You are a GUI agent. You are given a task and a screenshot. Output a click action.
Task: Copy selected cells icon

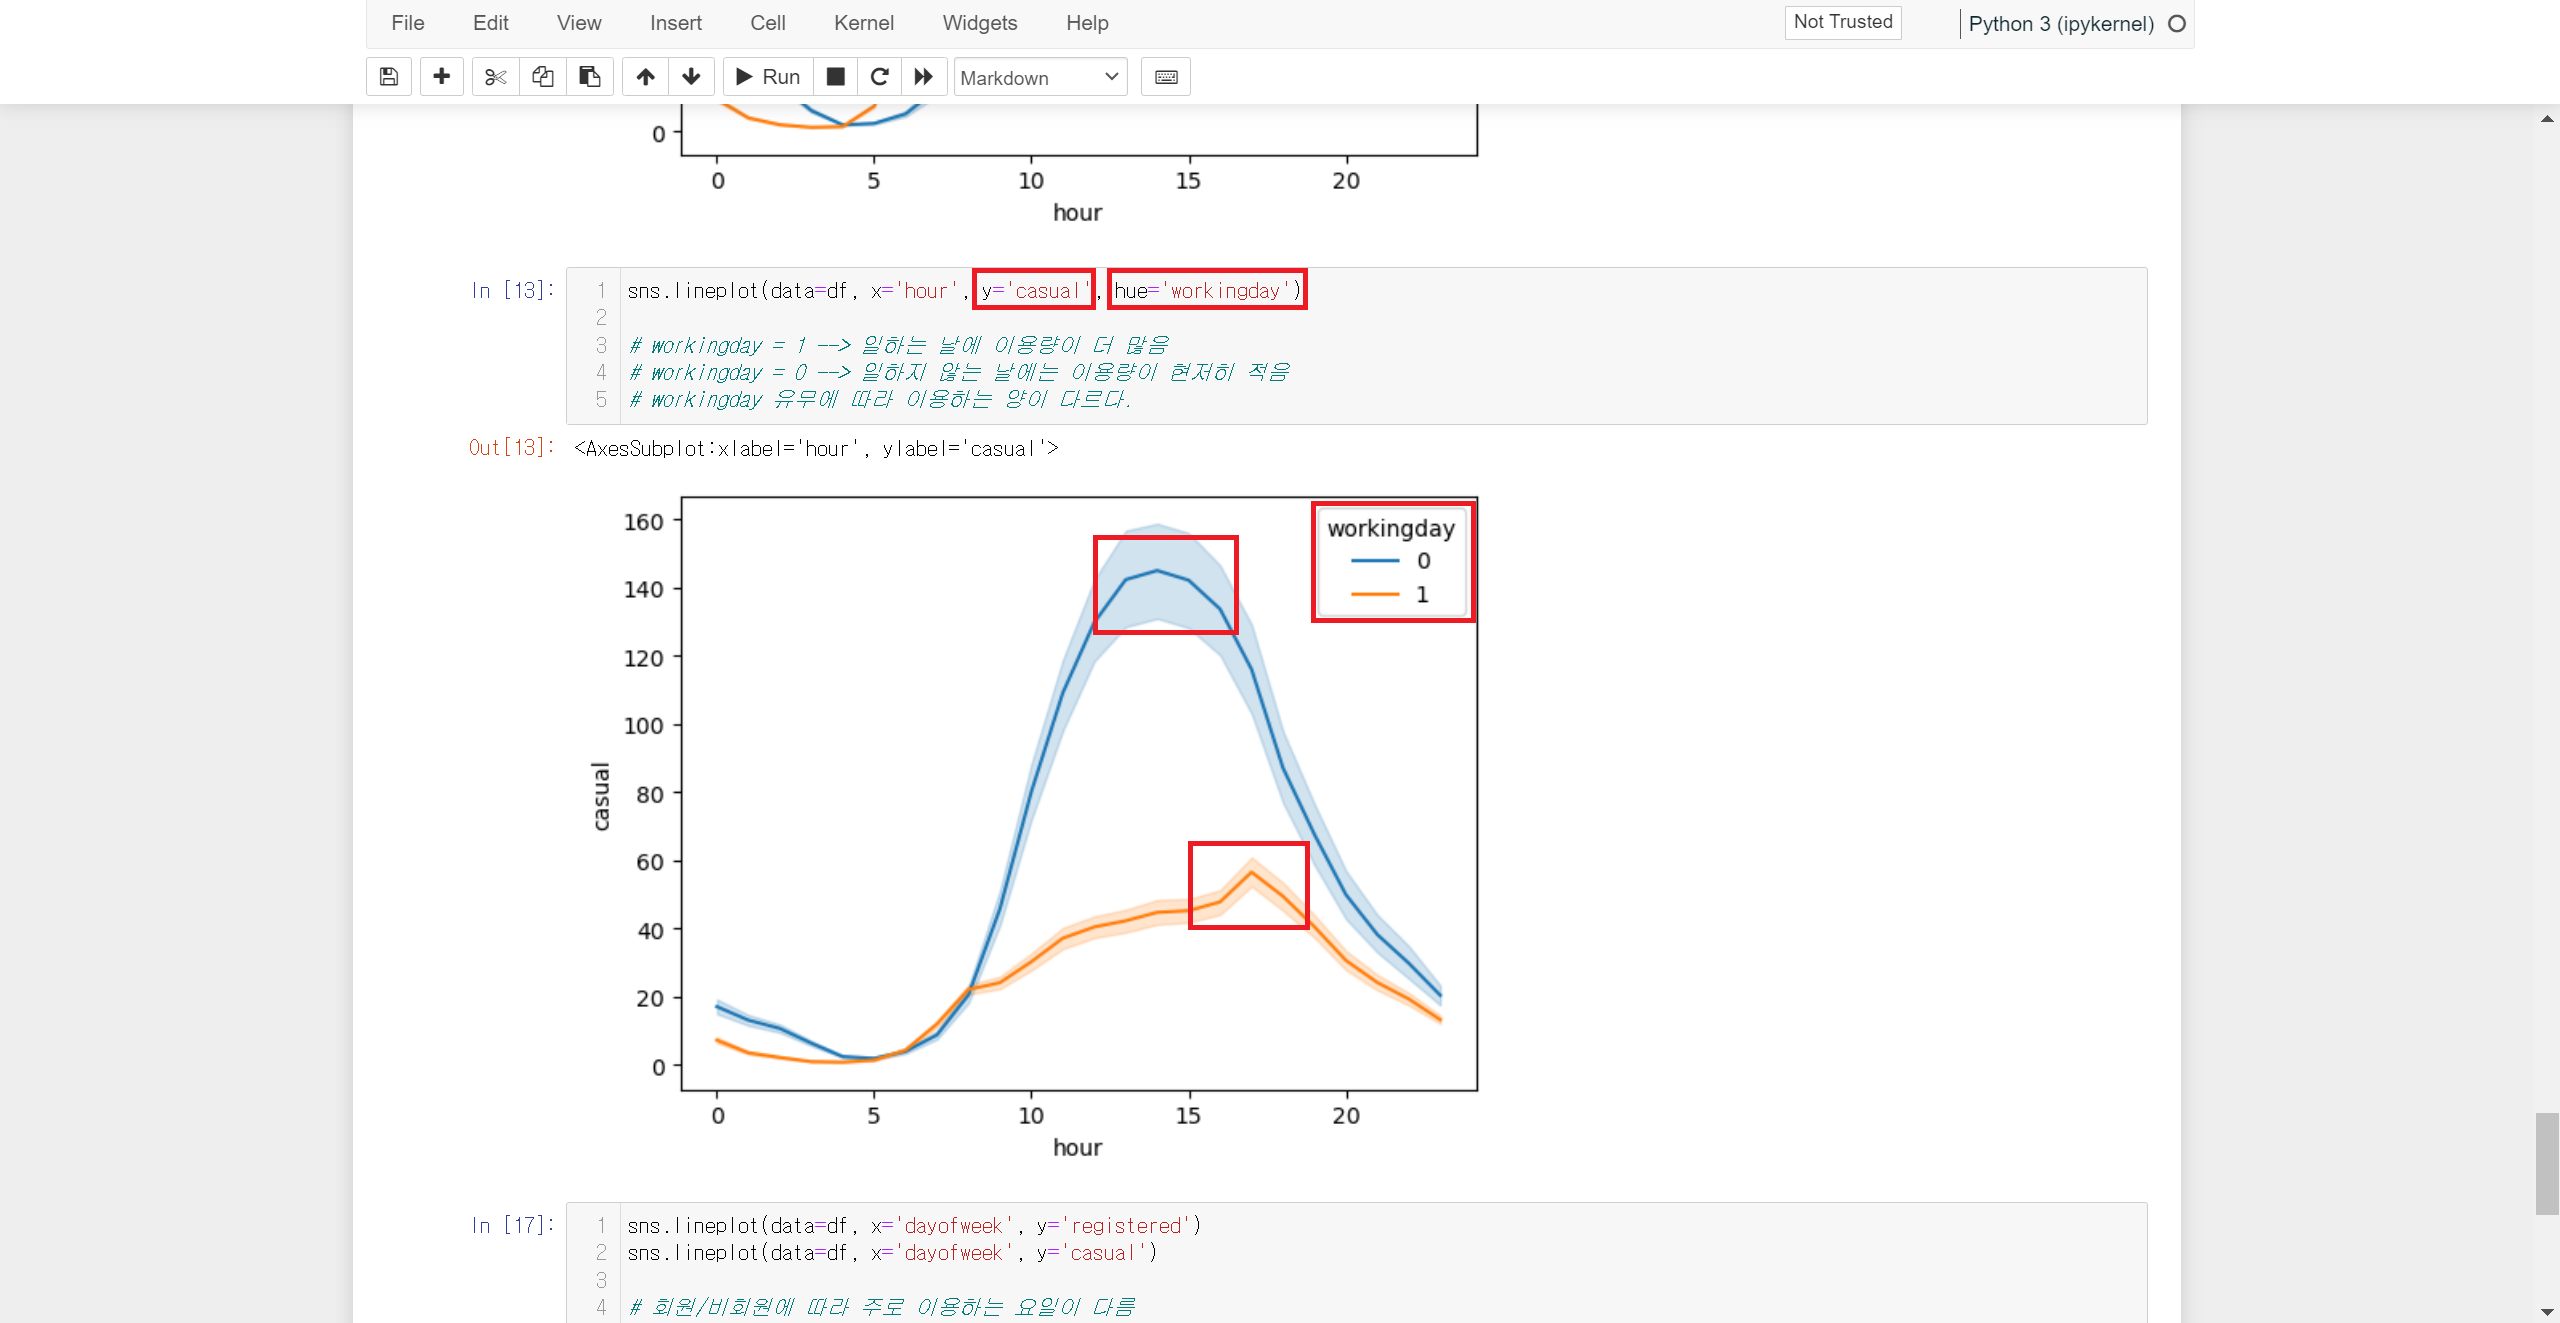click(x=542, y=77)
